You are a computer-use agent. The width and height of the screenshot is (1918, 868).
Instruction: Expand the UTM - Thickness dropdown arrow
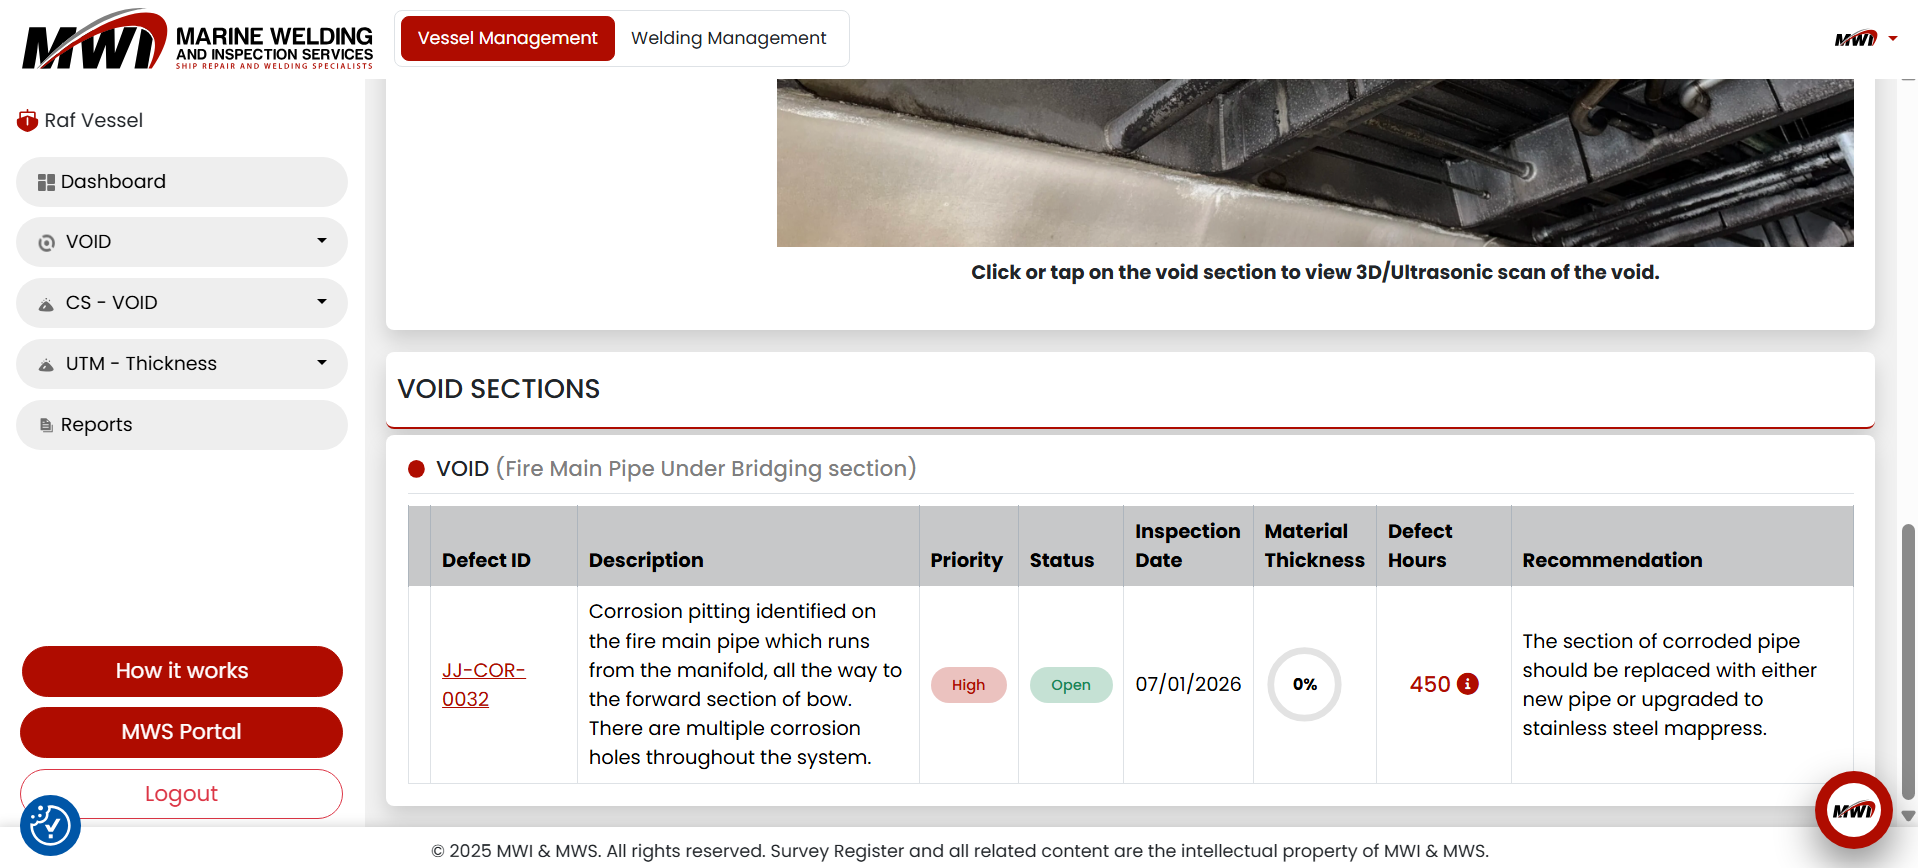point(322,363)
